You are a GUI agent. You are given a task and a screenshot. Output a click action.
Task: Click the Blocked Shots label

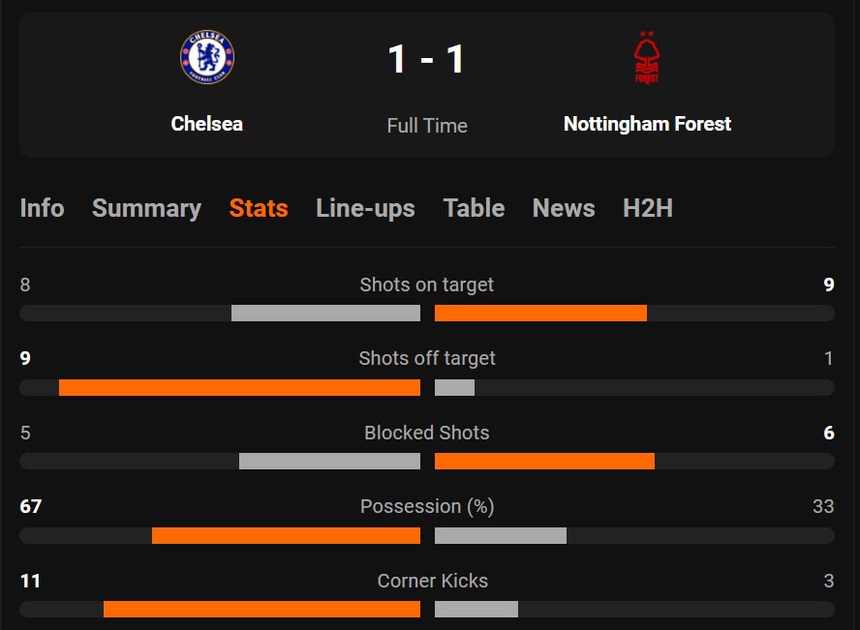click(427, 432)
